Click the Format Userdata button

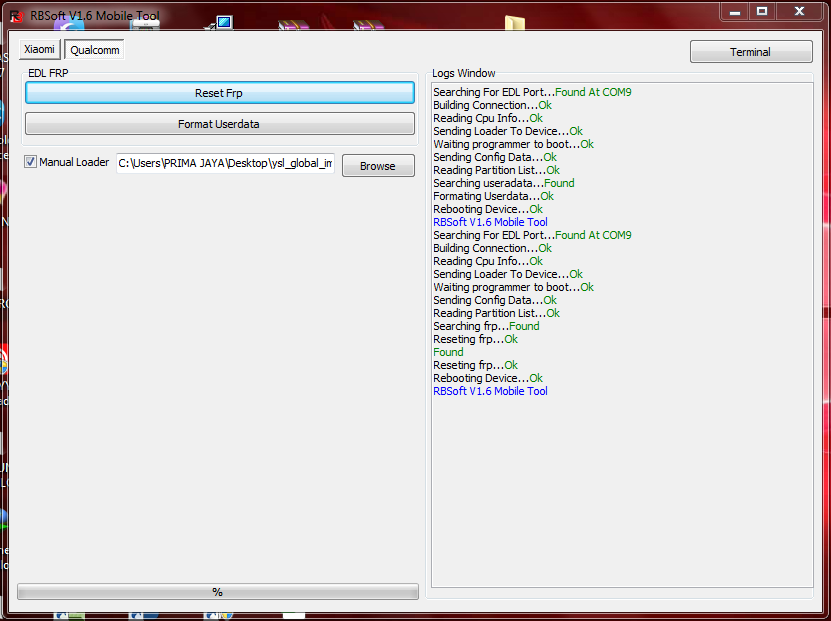tap(219, 124)
